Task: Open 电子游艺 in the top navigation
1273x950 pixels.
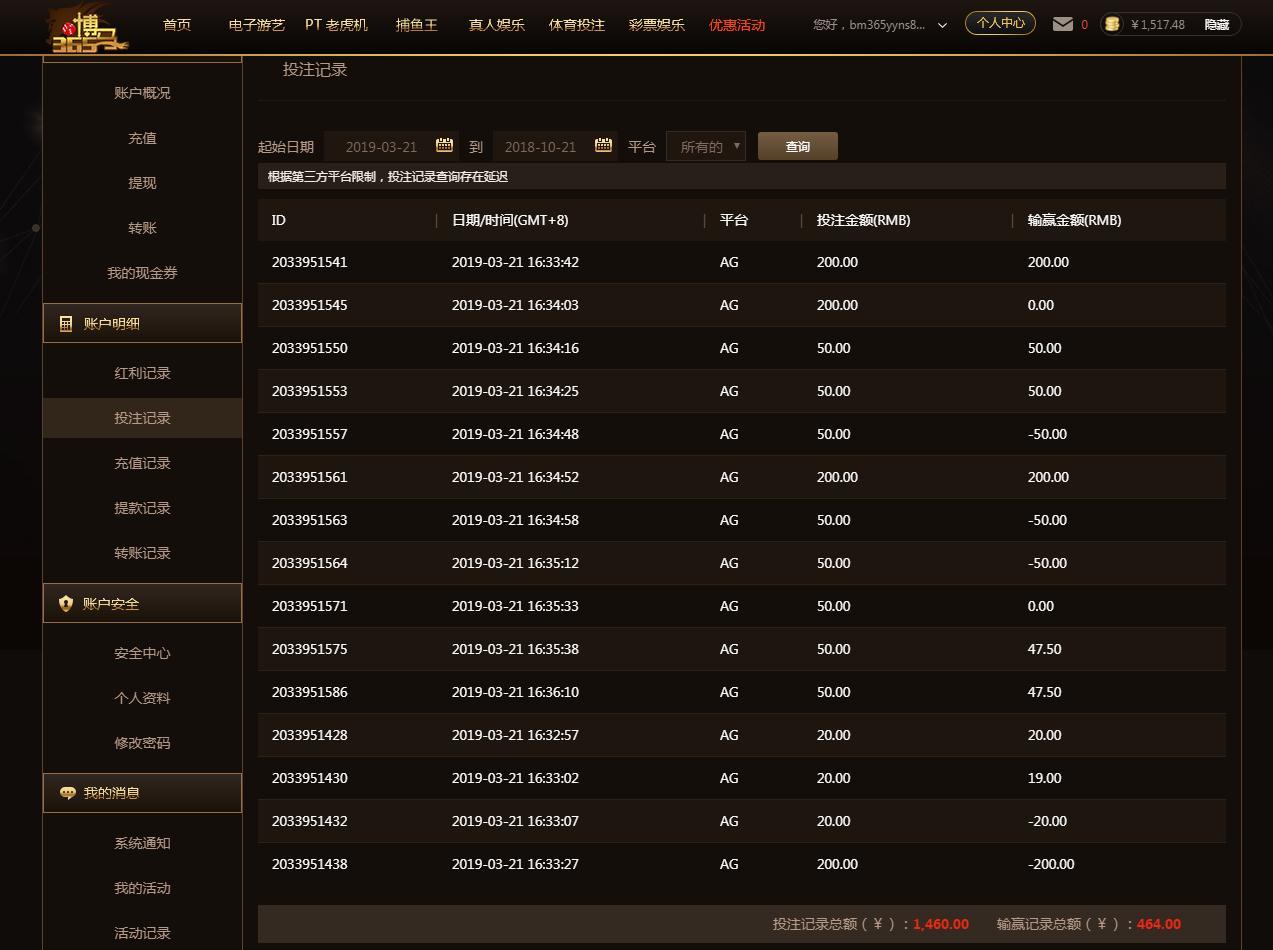Action: (257, 25)
